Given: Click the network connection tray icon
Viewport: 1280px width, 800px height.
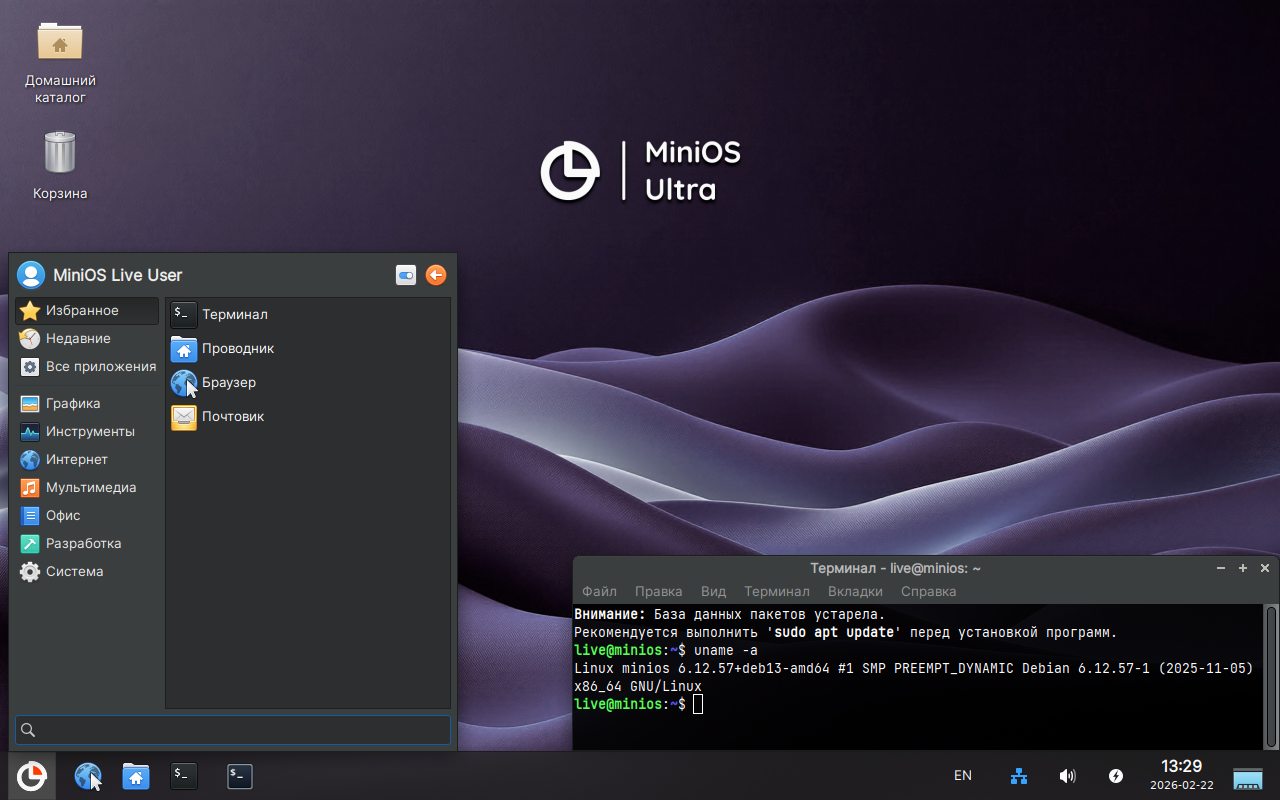Looking at the screenshot, I should coord(1019,776).
